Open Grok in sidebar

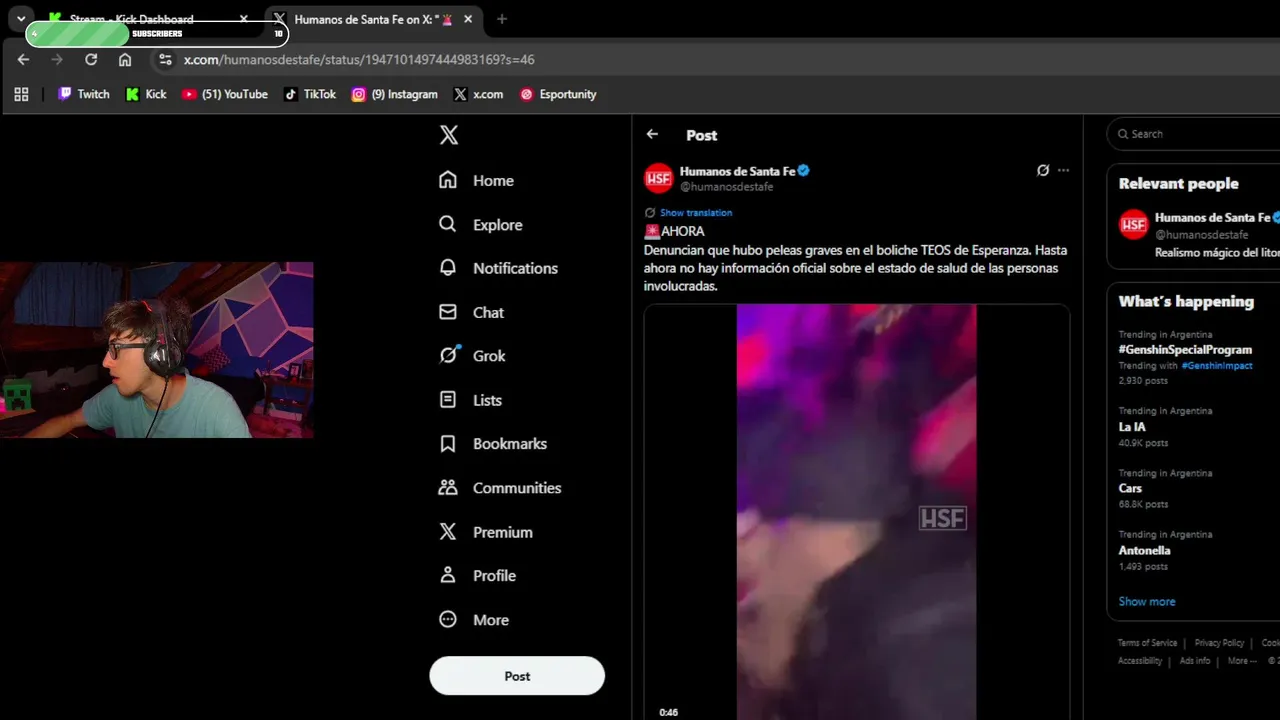tap(472, 356)
